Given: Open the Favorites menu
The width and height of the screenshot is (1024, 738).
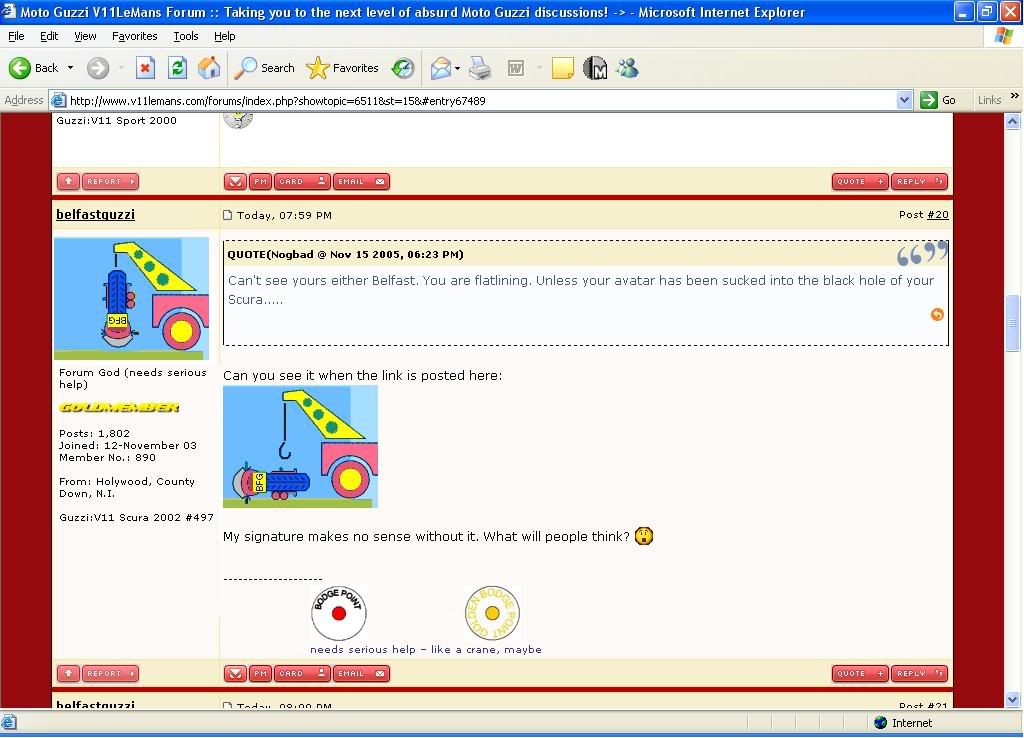Looking at the screenshot, I should (135, 36).
